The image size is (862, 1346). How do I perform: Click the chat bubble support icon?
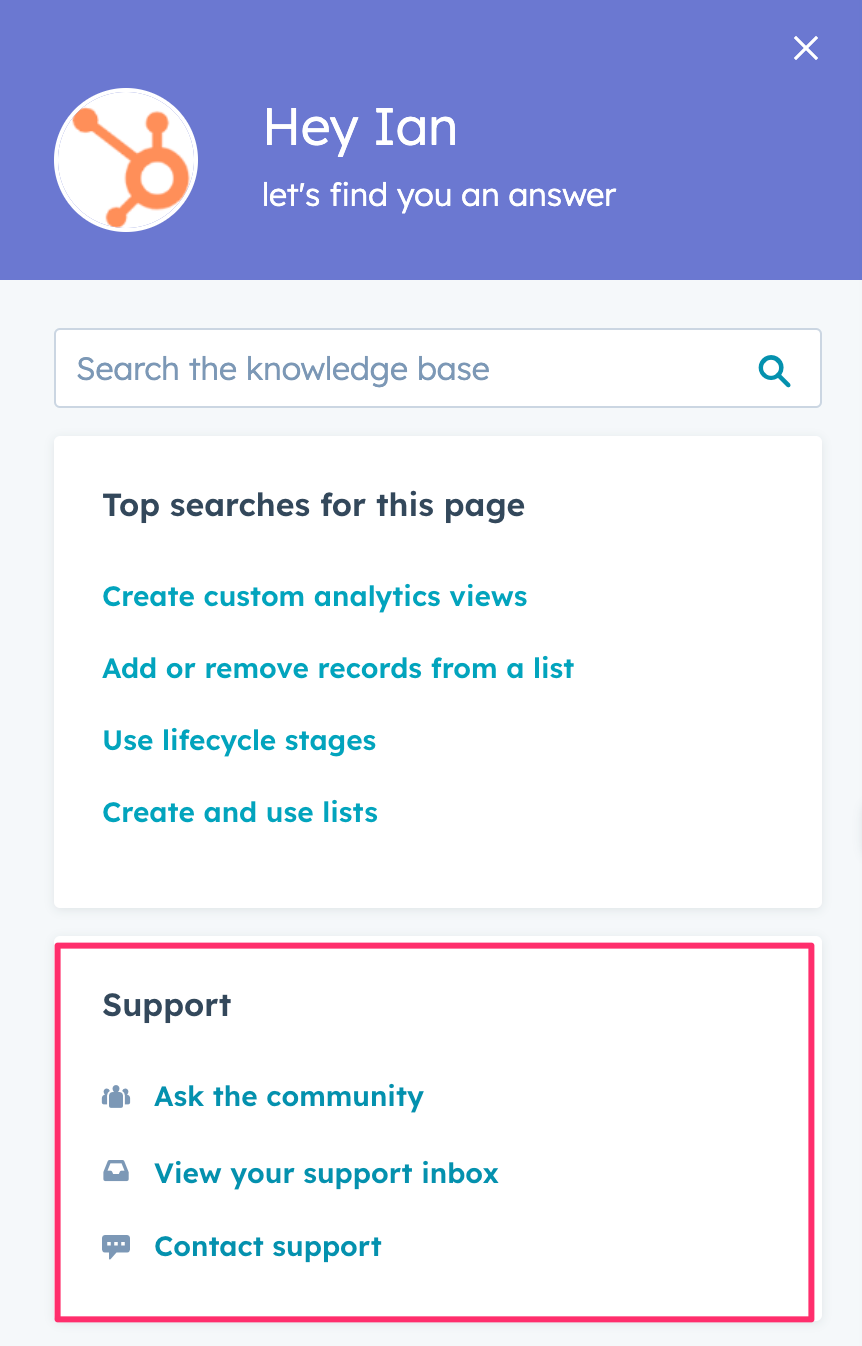117,1246
